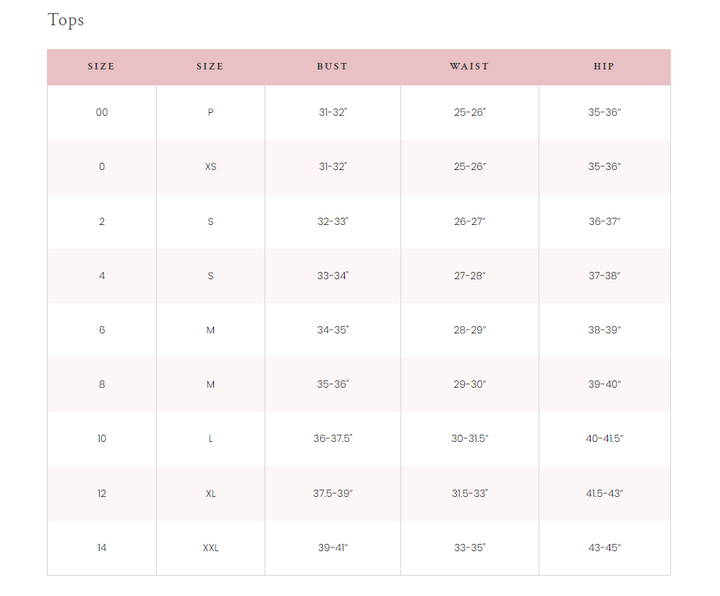Select the 31.5-33" waist measurement
This screenshot has height=596, width=720.
[x=469, y=494]
